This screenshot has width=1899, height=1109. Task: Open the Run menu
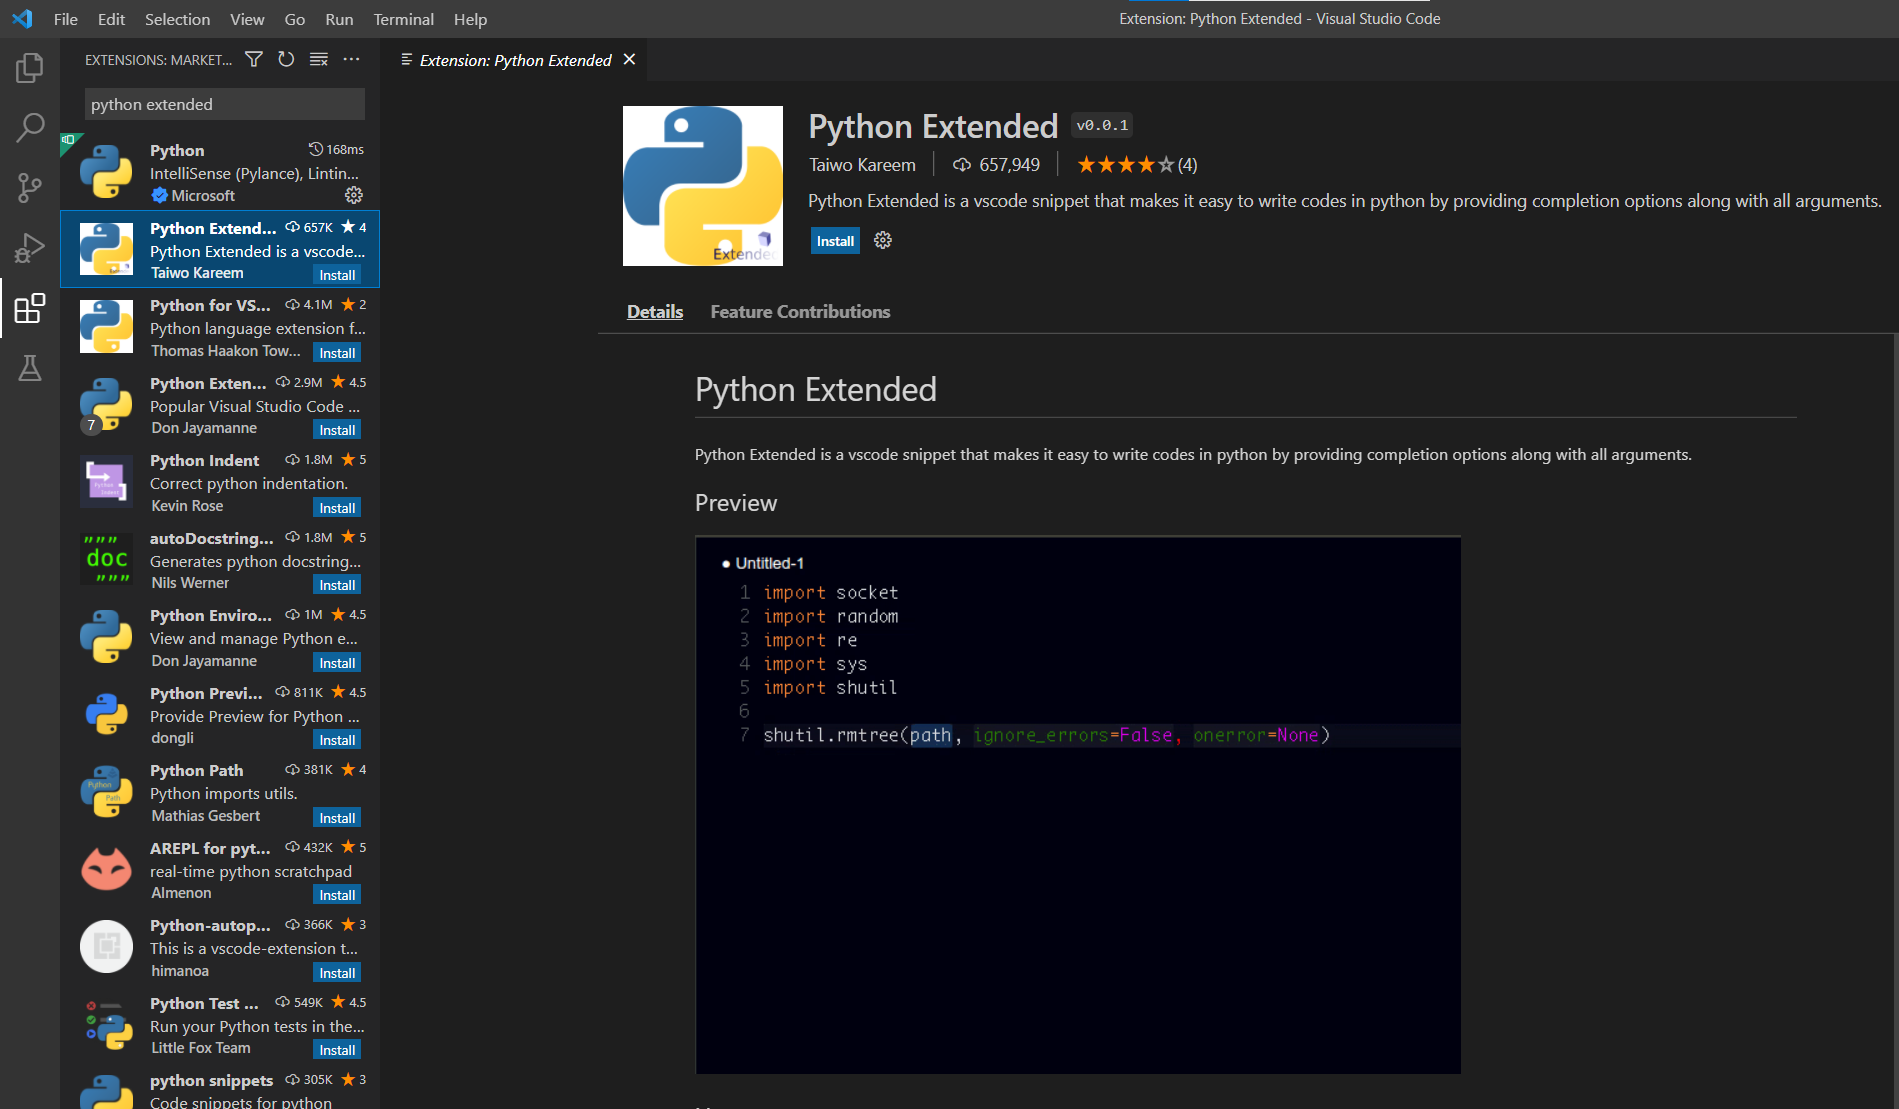(339, 19)
